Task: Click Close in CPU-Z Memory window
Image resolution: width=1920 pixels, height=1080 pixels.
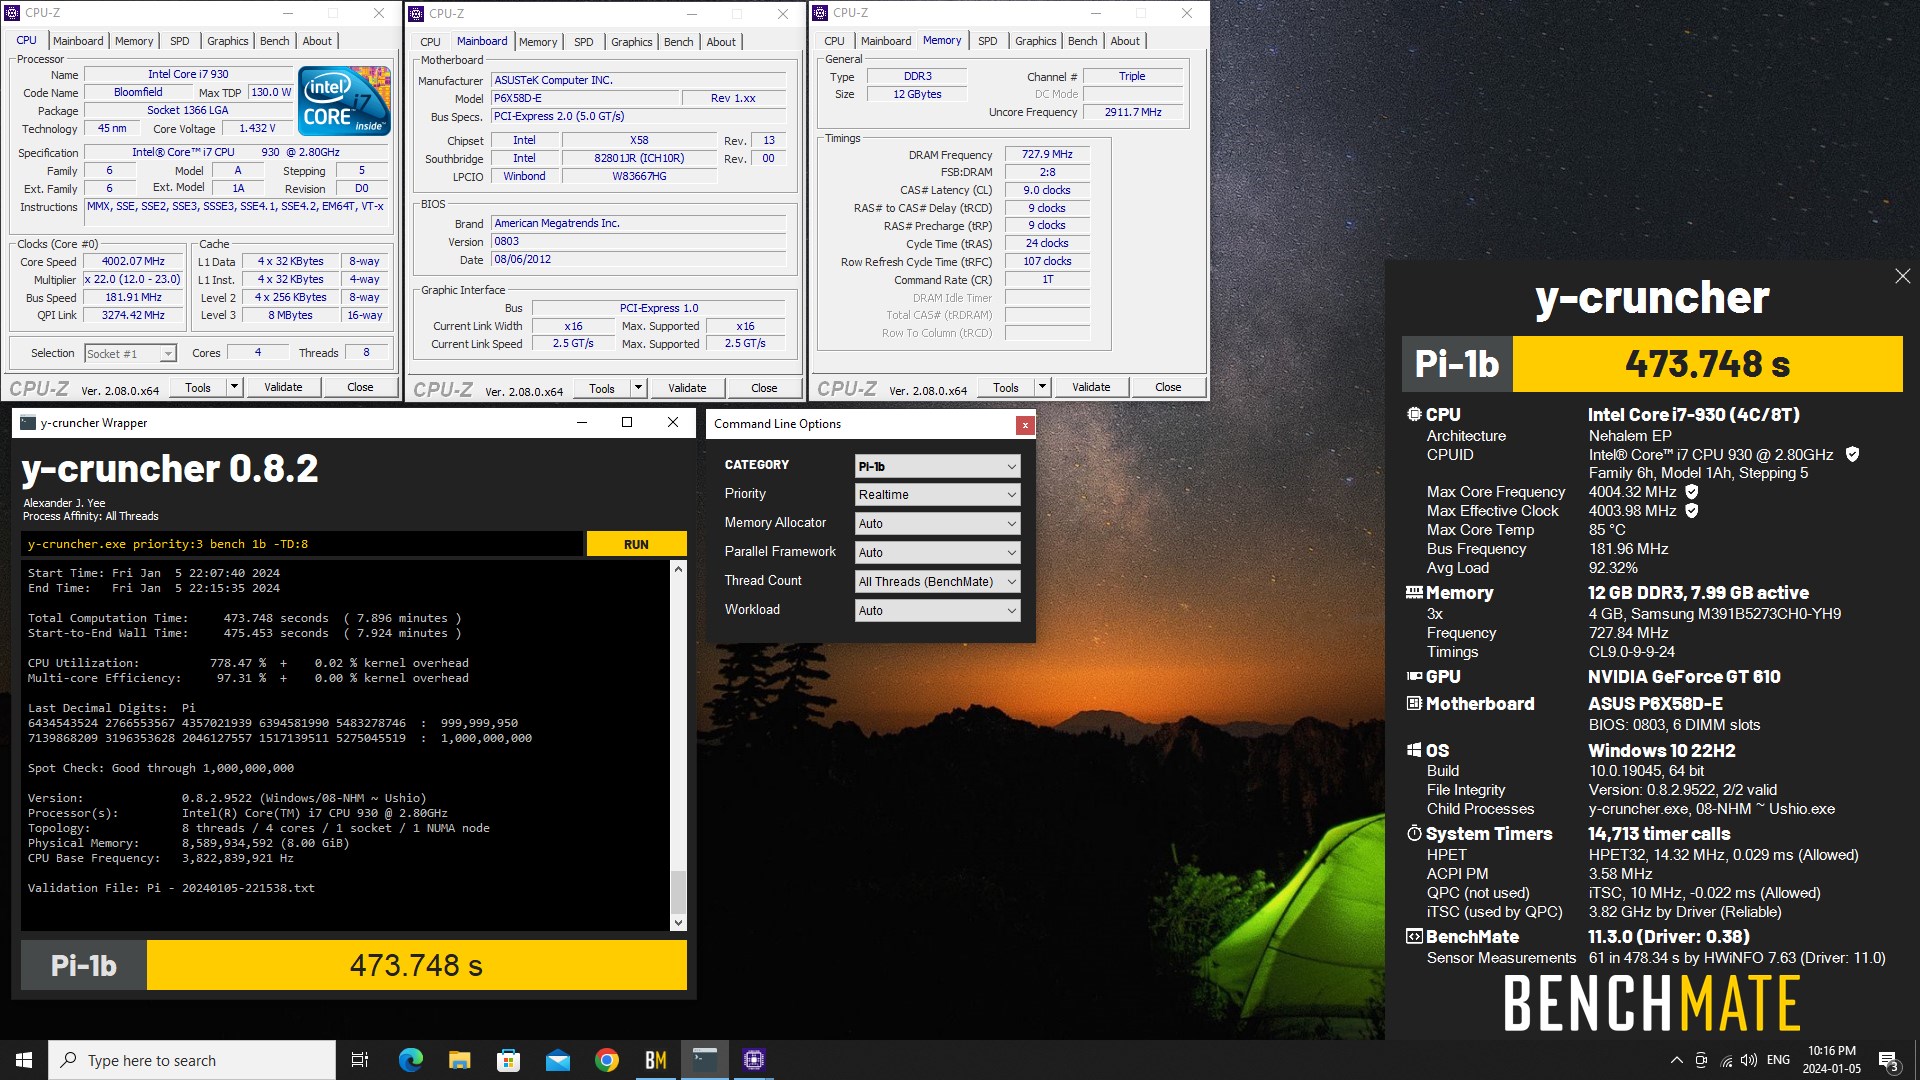Action: tap(1168, 387)
